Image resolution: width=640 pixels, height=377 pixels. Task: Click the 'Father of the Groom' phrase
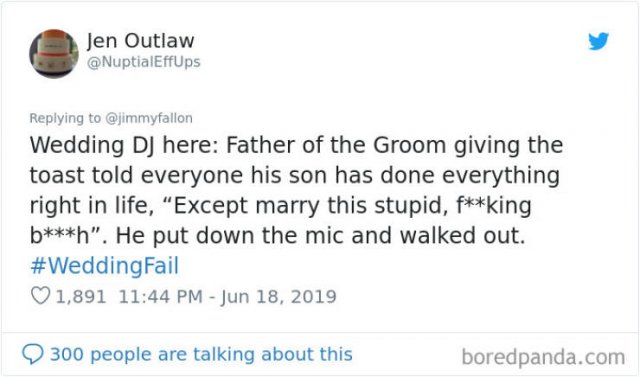(x=336, y=145)
